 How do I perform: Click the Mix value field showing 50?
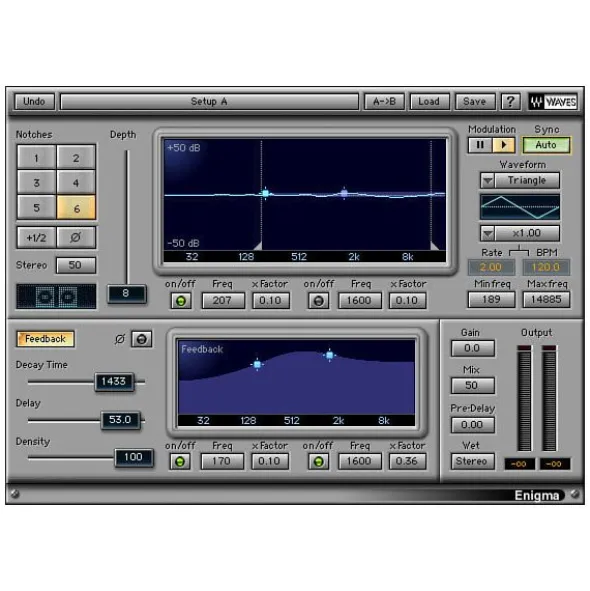[472, 385]
